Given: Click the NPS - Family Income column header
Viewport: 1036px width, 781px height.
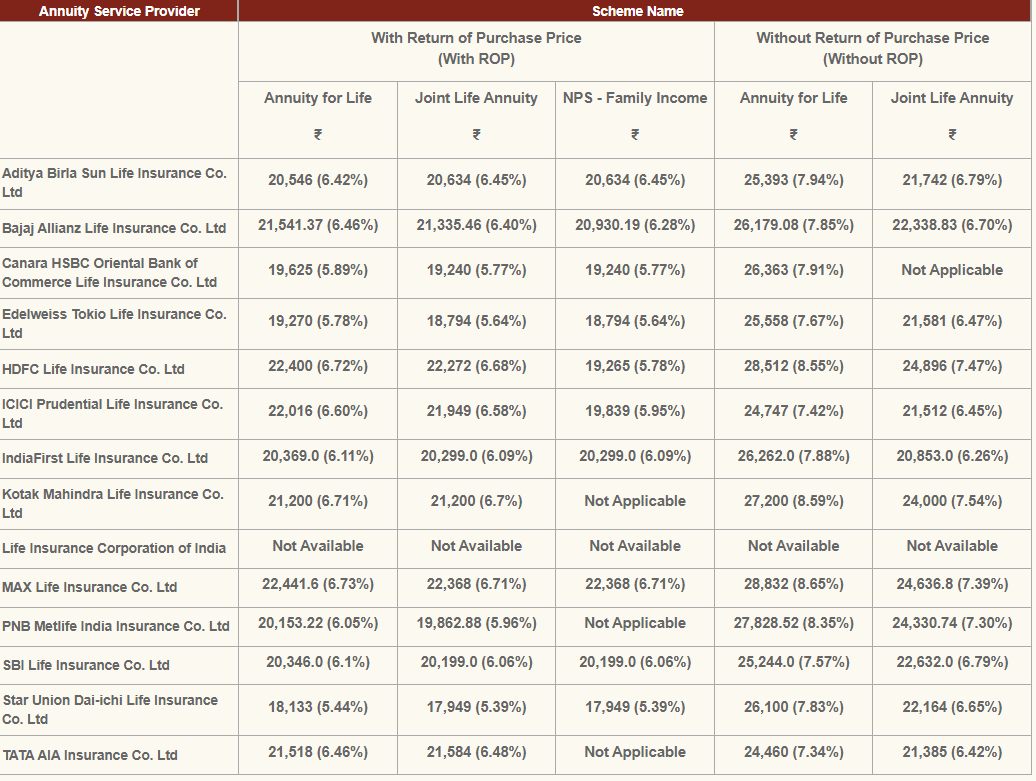Looking at the screenshot, I should 635,98.
